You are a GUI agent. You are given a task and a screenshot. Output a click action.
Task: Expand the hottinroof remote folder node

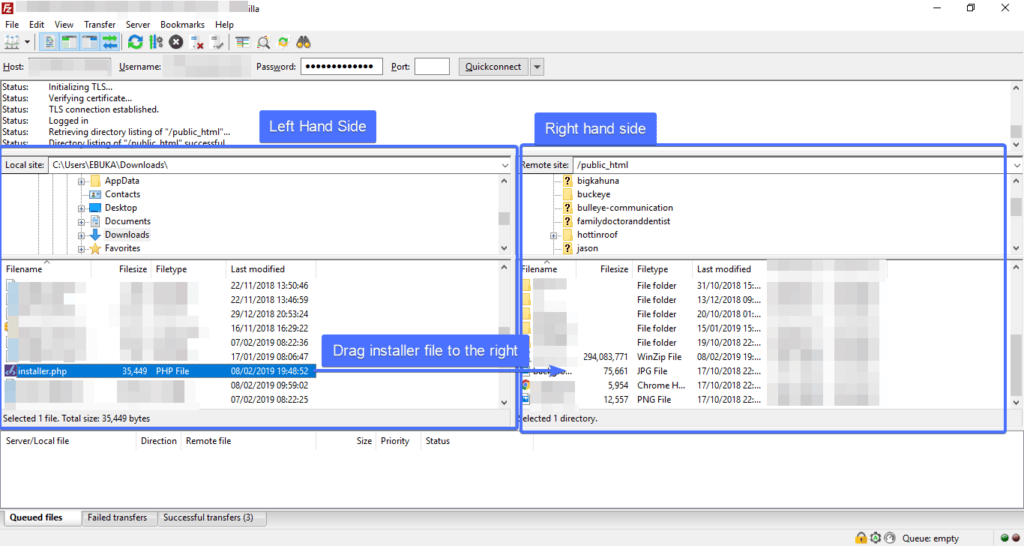point(553,235)
